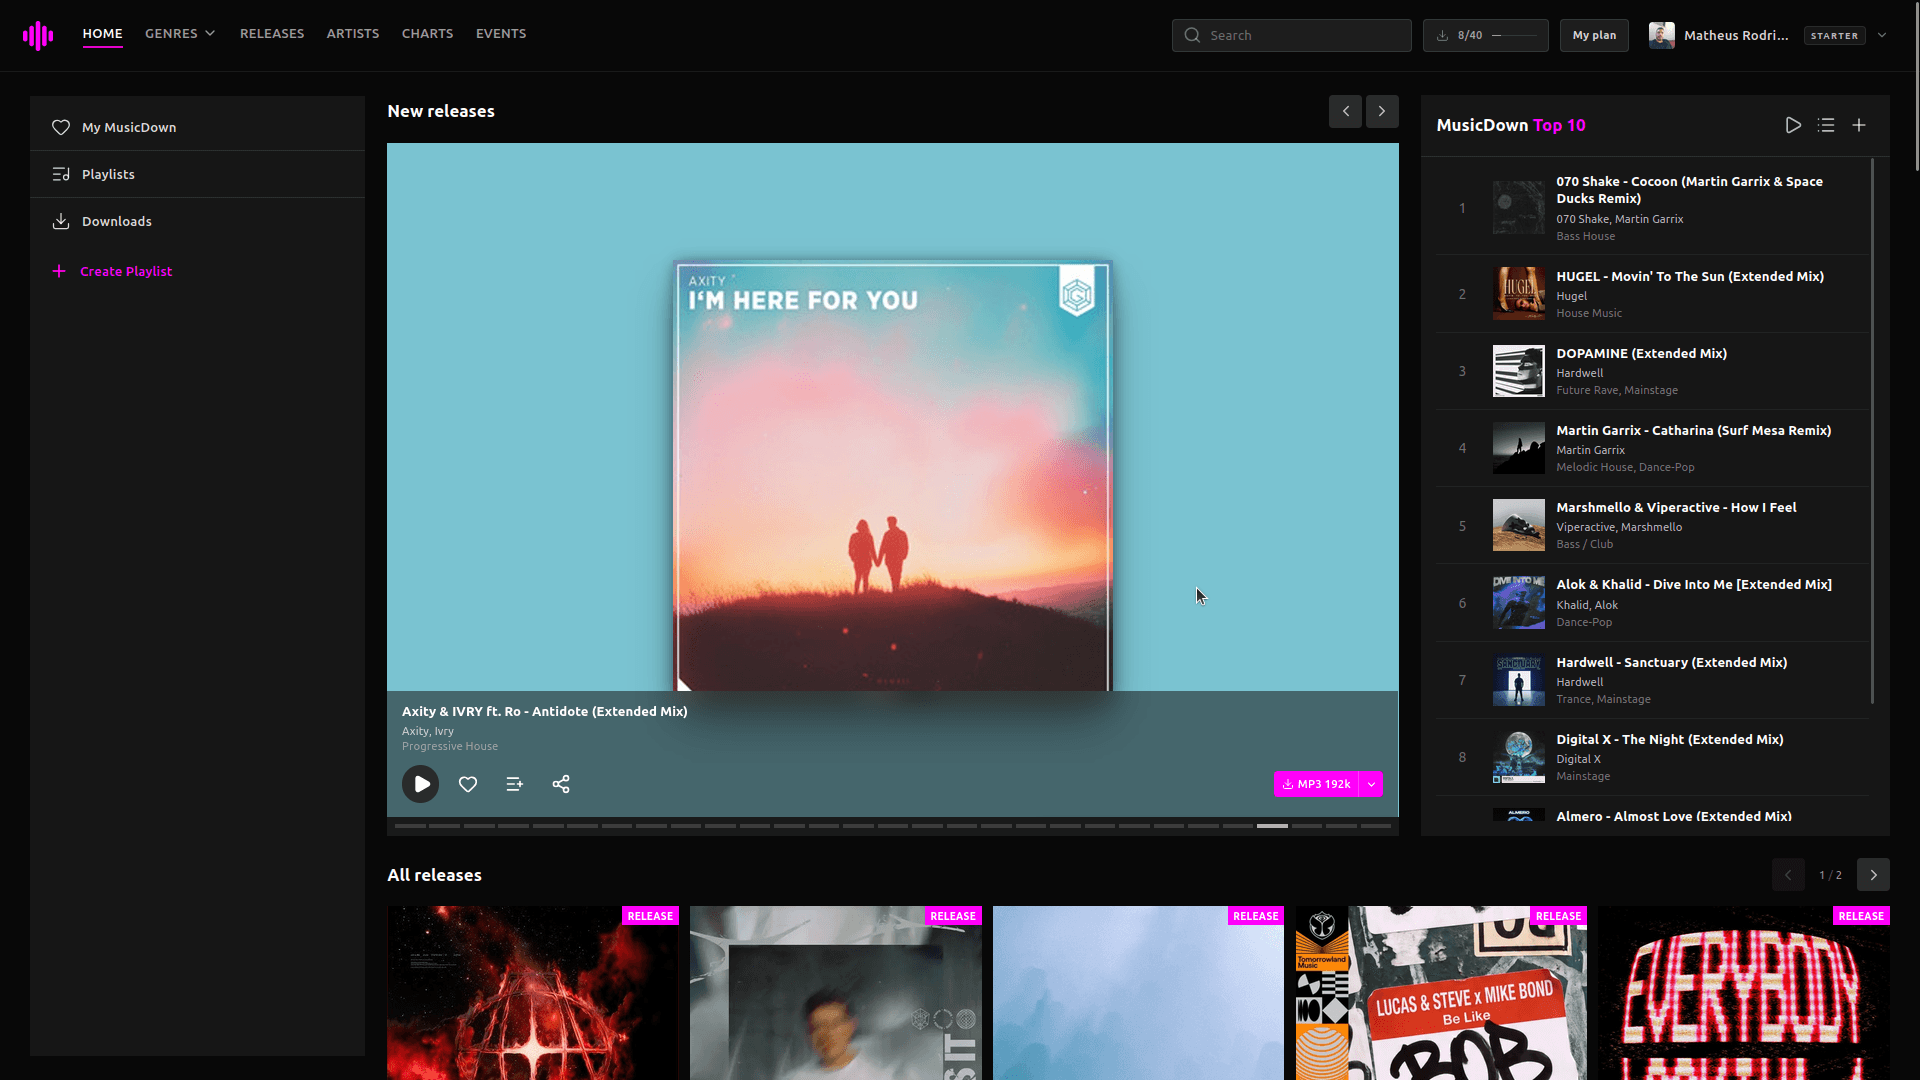The width and height of the screenshot is (1920, 1080).
Task: Click the page scrollbar thumb at right edge
Action: (x=1916, y=85)
